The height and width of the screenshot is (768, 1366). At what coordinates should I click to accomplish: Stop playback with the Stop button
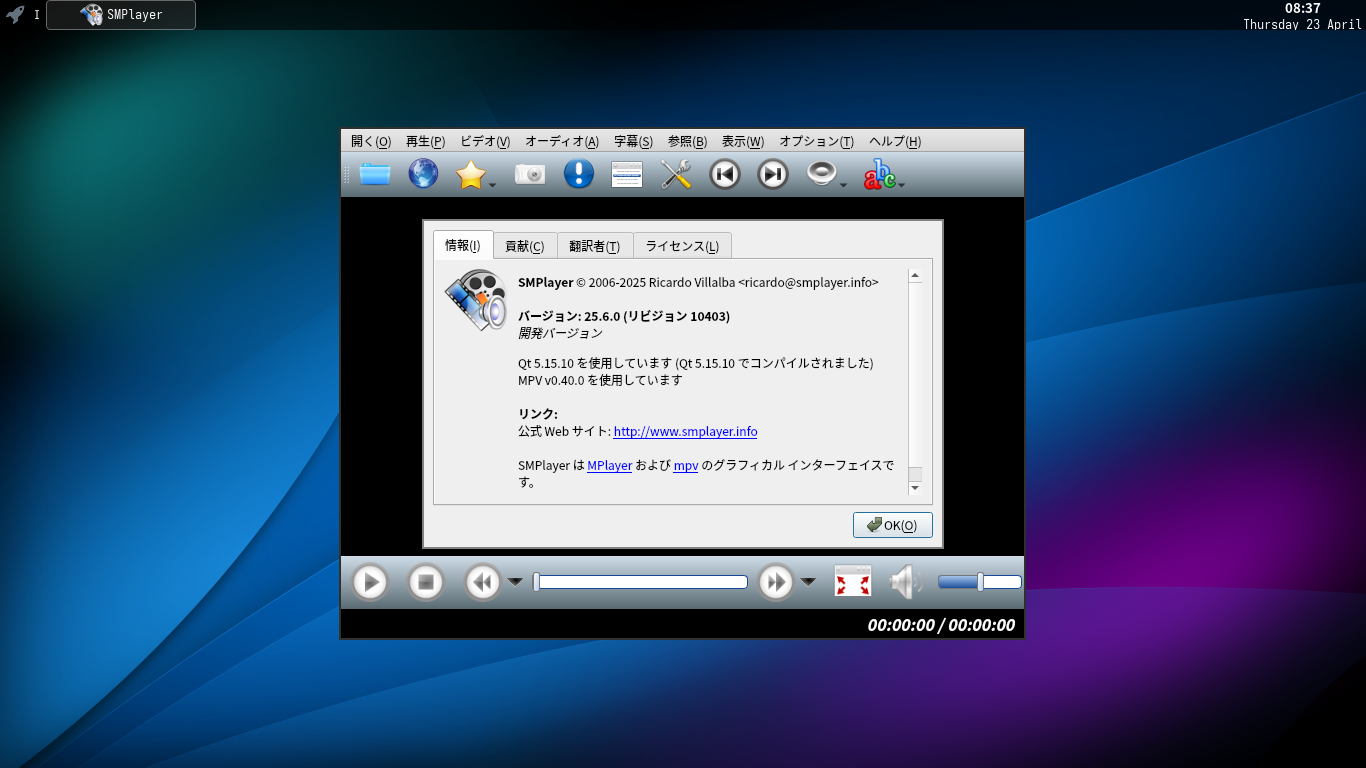tap(426, 582)
